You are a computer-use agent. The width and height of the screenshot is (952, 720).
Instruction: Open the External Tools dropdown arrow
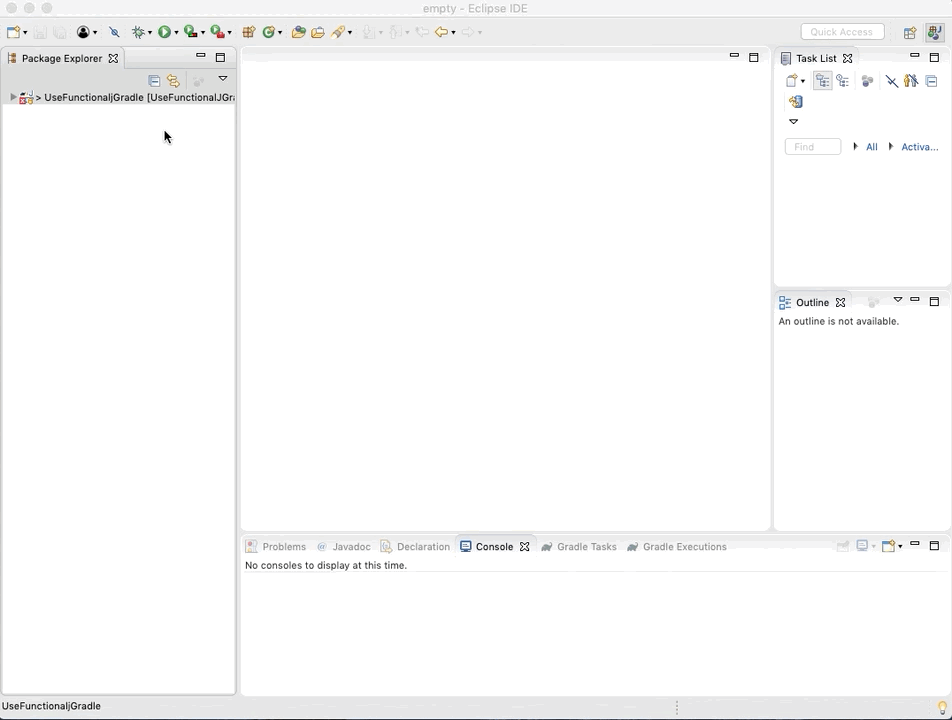[229, 33]
